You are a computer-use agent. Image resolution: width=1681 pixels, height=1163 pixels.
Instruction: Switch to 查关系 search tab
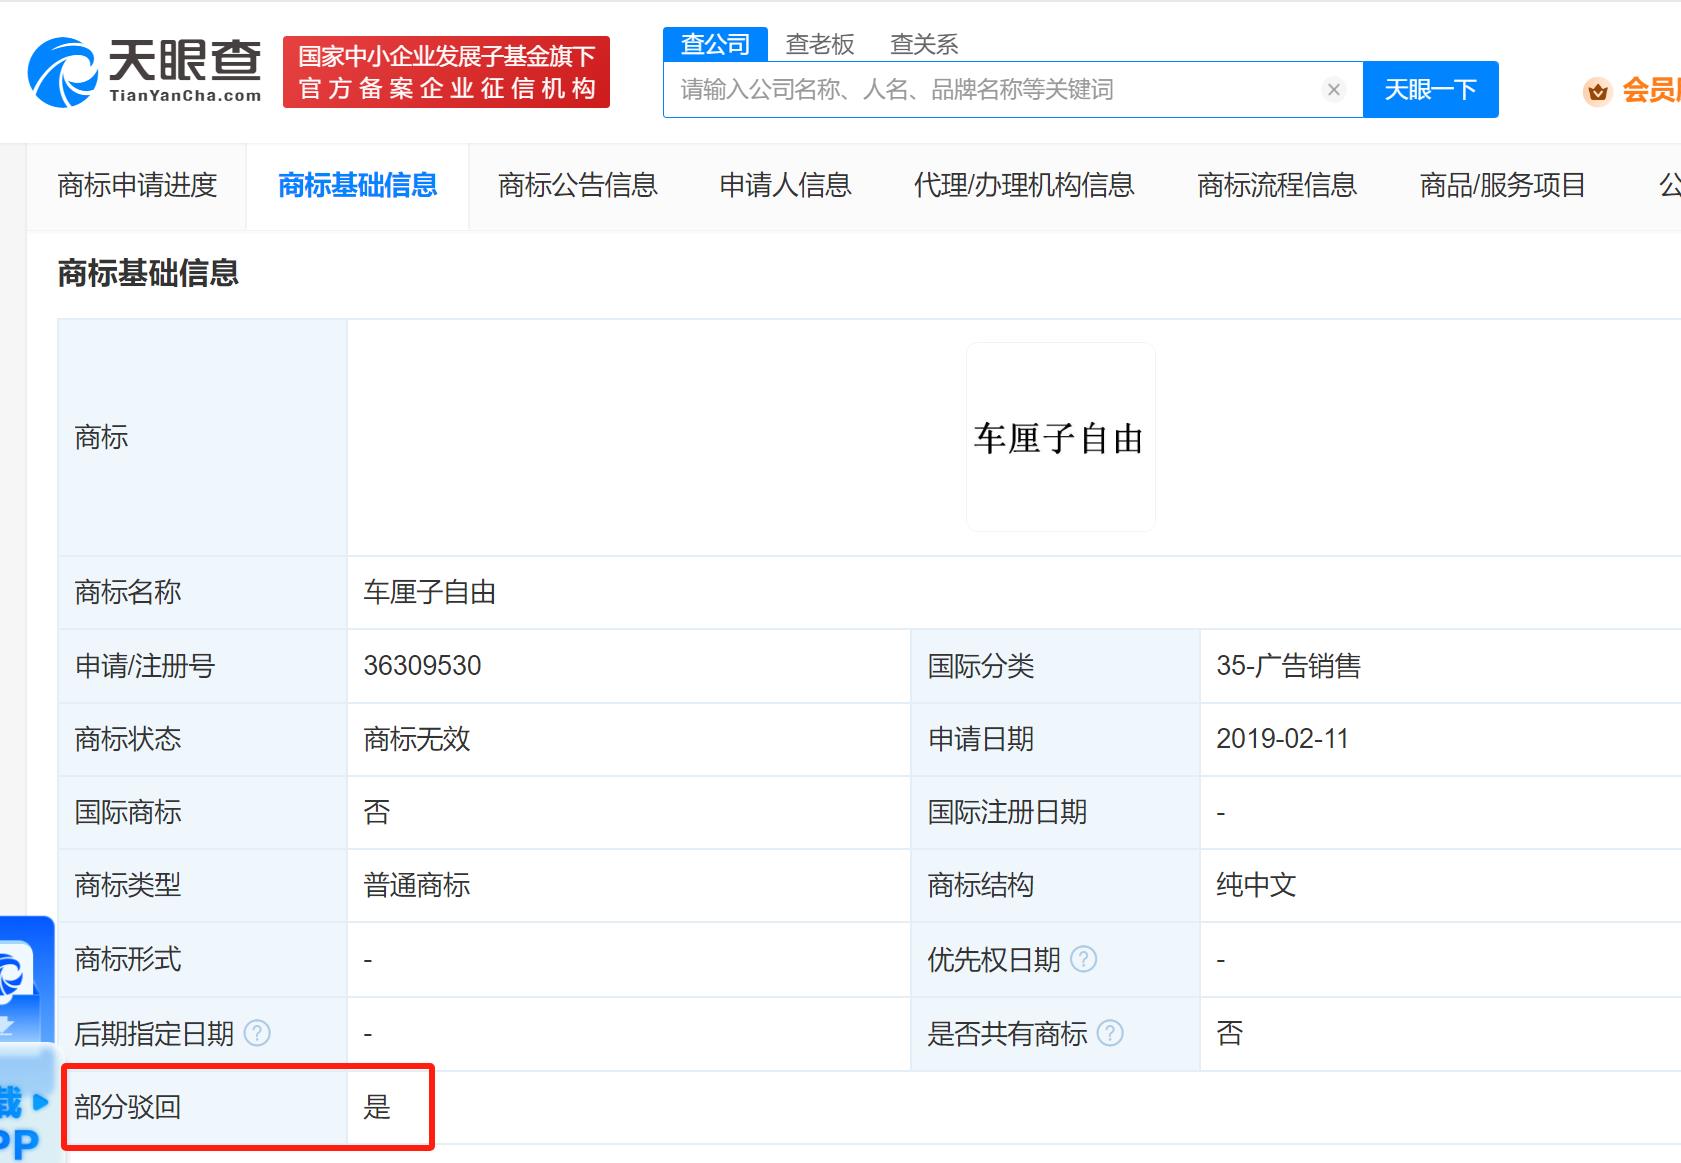pyautogui.click(x=924, y=44)
